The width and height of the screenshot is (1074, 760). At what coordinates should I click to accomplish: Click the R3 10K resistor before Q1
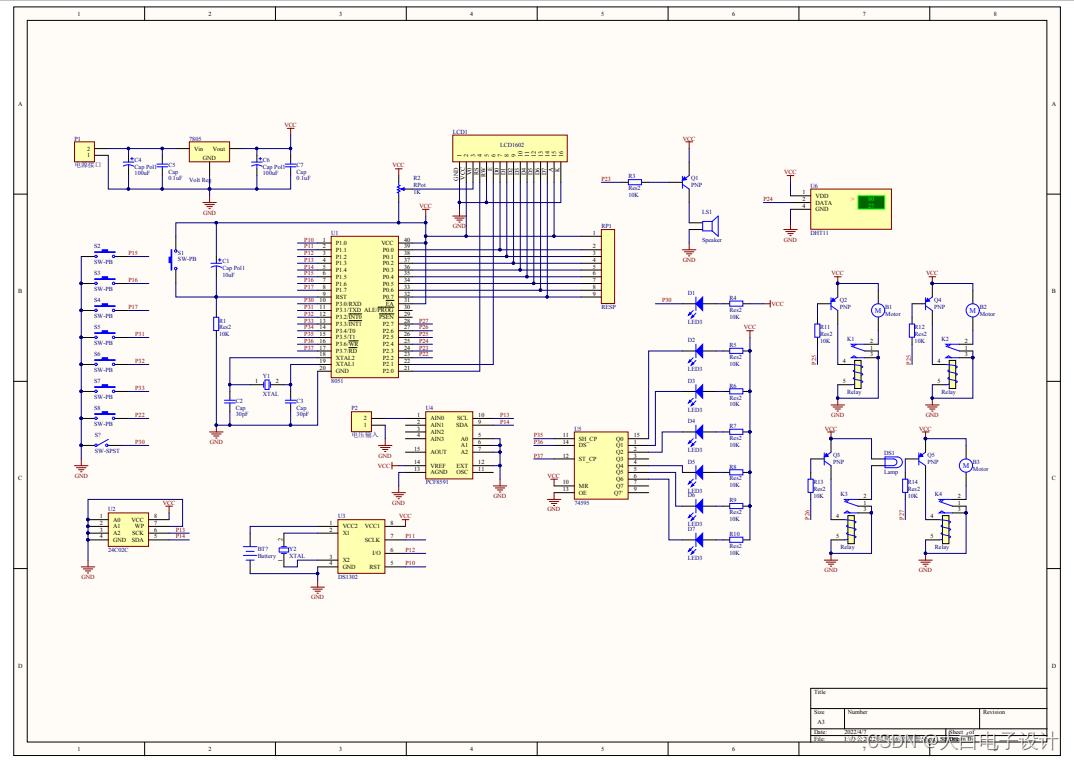pyautogui.click(x=634, y=182)
